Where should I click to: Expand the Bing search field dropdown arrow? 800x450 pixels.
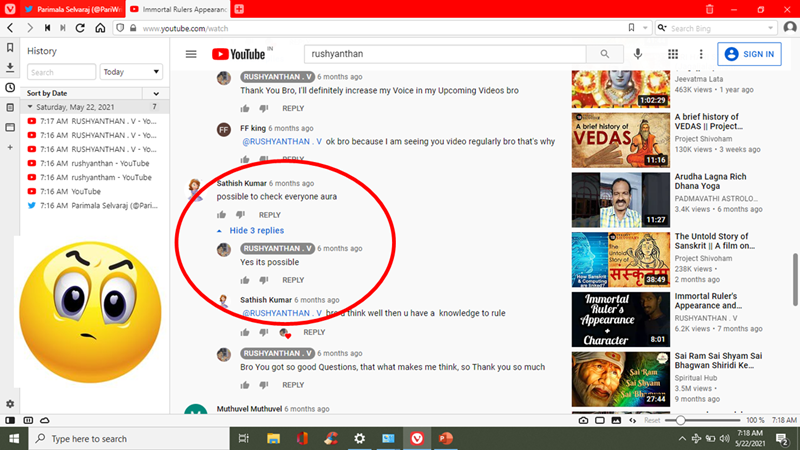pos(770,28)
